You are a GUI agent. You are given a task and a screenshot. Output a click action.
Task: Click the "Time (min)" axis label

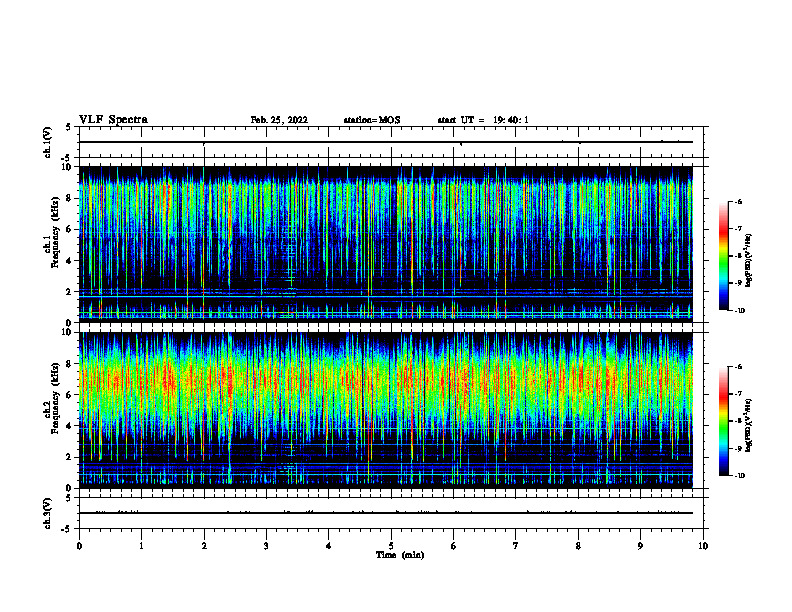(400, 555)
